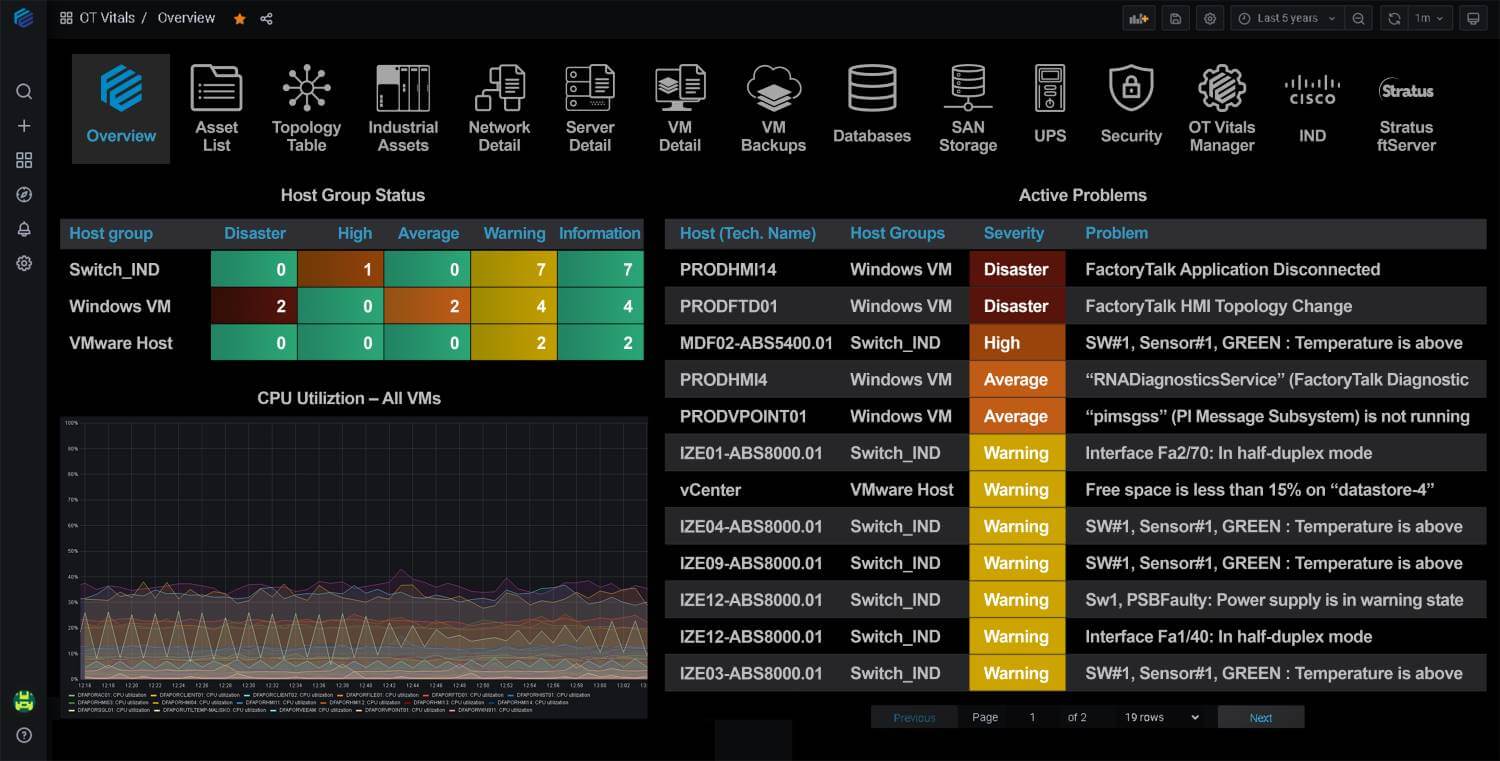Click the High severity badge
This screenshot has width=1500, height=761.
pyautogui.click(x=1017, y=343)
